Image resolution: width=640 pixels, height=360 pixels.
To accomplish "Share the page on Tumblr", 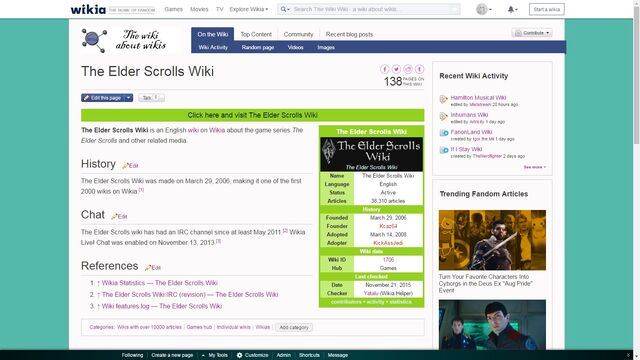I will pos(419,69).
